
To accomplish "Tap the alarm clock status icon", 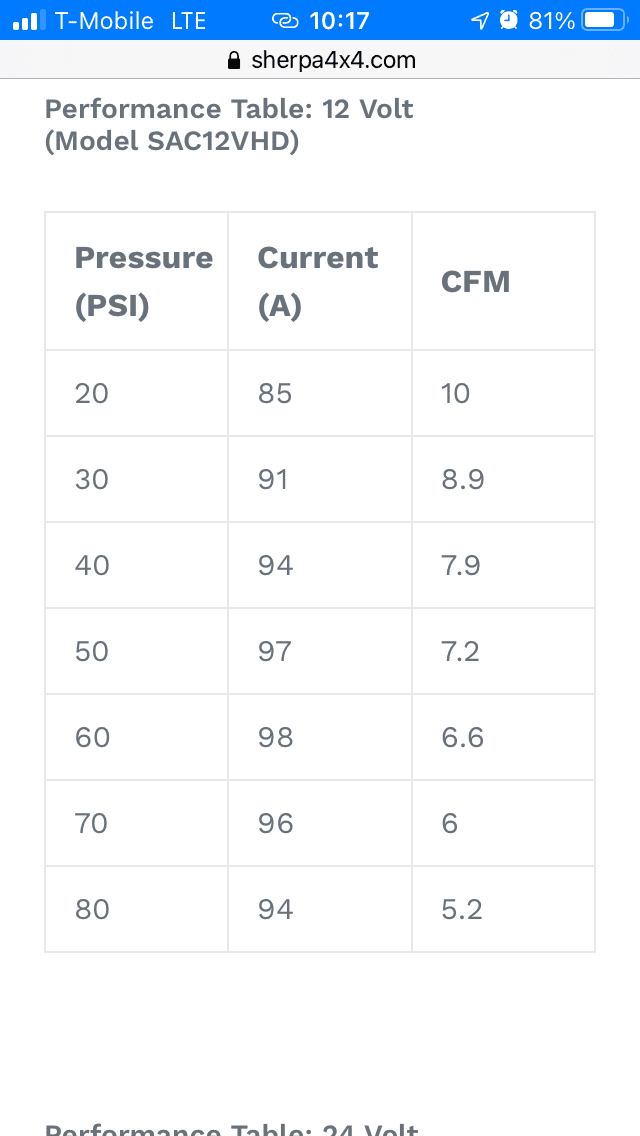I will click(x=510, y=20).
